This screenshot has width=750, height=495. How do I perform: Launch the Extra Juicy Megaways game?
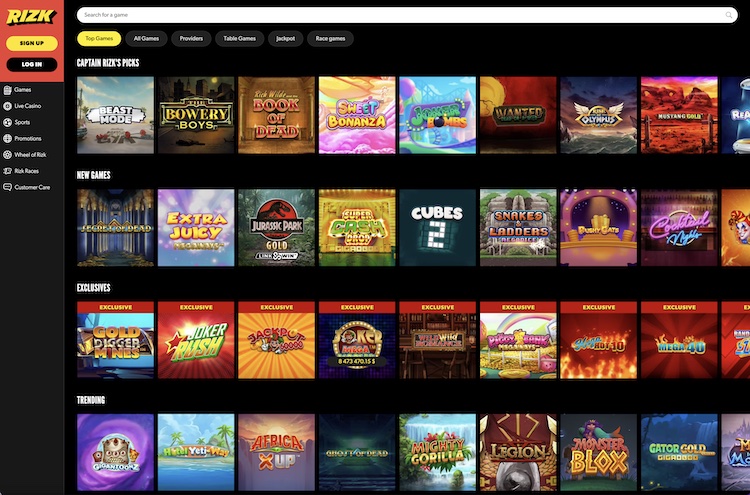[x=196, y=228]
